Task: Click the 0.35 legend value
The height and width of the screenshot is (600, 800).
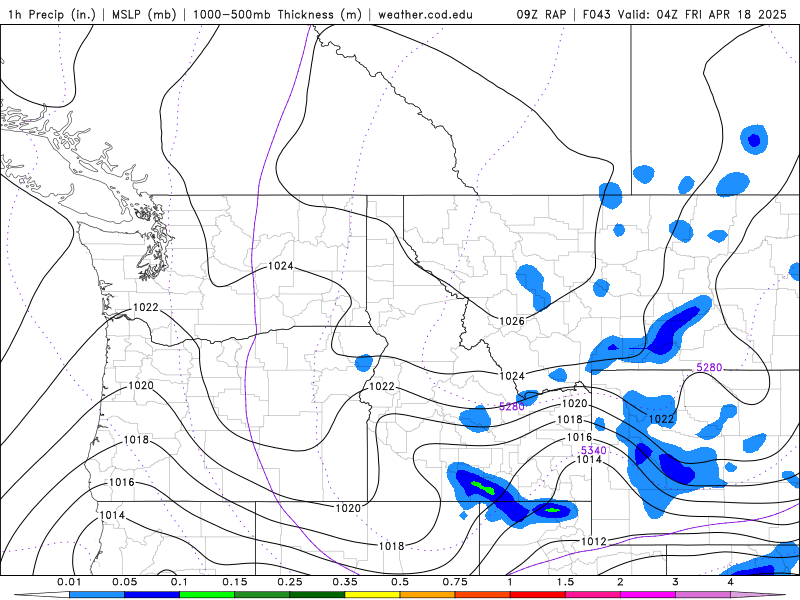Action: [345, 582]
